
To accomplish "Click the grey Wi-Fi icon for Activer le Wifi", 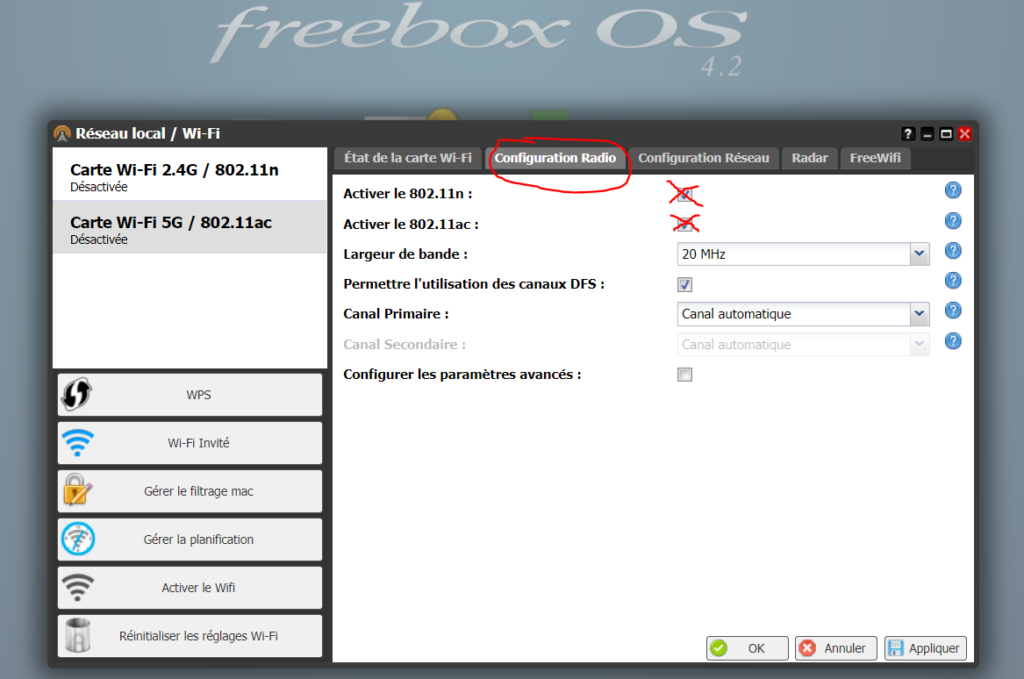I will pos(78,588).
